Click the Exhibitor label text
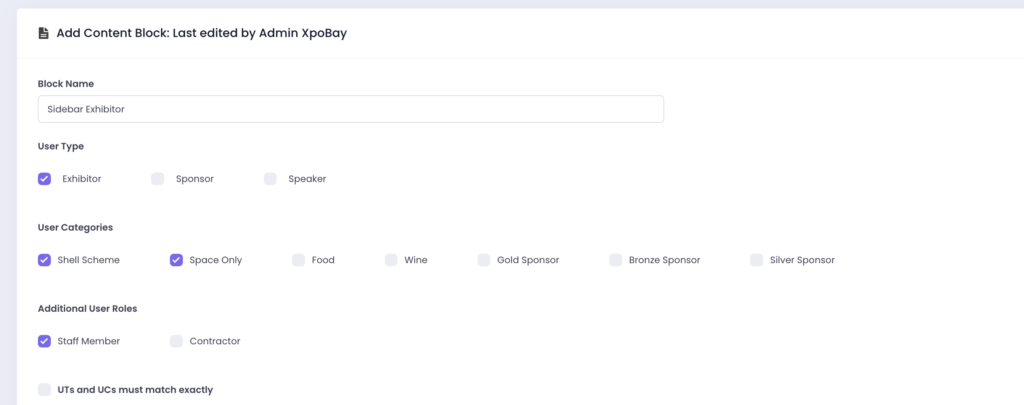The height and width of the screenshot is (405, 1024). (x=81, y=179)
